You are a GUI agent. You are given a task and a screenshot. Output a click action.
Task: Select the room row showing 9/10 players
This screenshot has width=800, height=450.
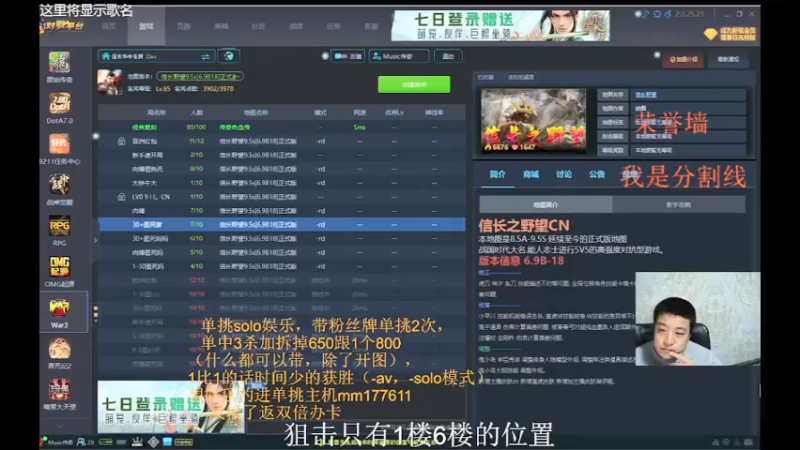click(x=282, y=169)
